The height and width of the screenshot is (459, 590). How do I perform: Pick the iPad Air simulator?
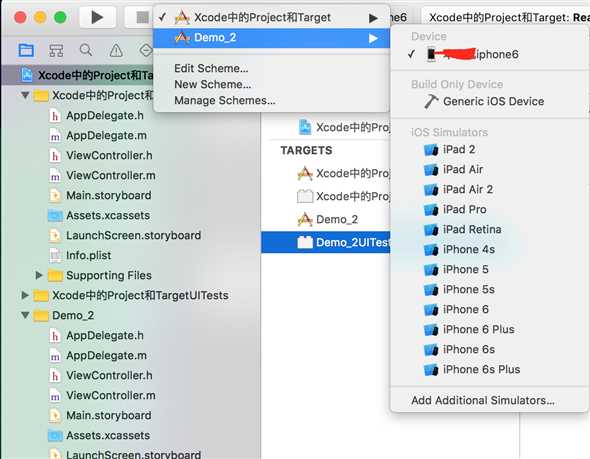(490, 170)
